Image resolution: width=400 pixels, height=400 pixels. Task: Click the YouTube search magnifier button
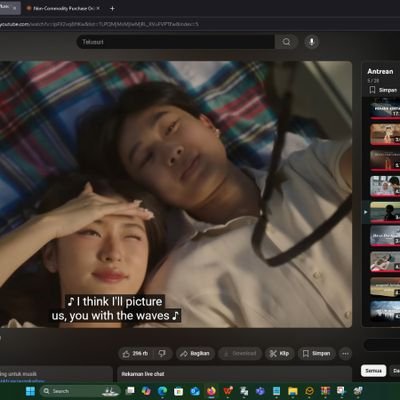click(286, 42)
